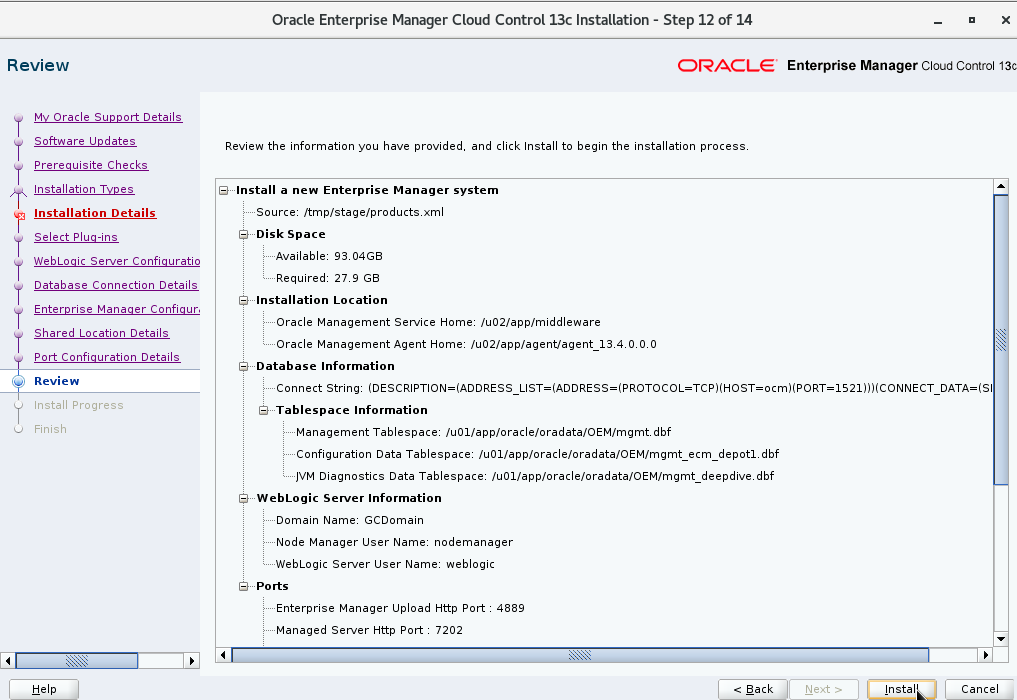Select the Source /tmp/stage/products.xml row
Viewport: 1017px width, 700px height.
350,212
